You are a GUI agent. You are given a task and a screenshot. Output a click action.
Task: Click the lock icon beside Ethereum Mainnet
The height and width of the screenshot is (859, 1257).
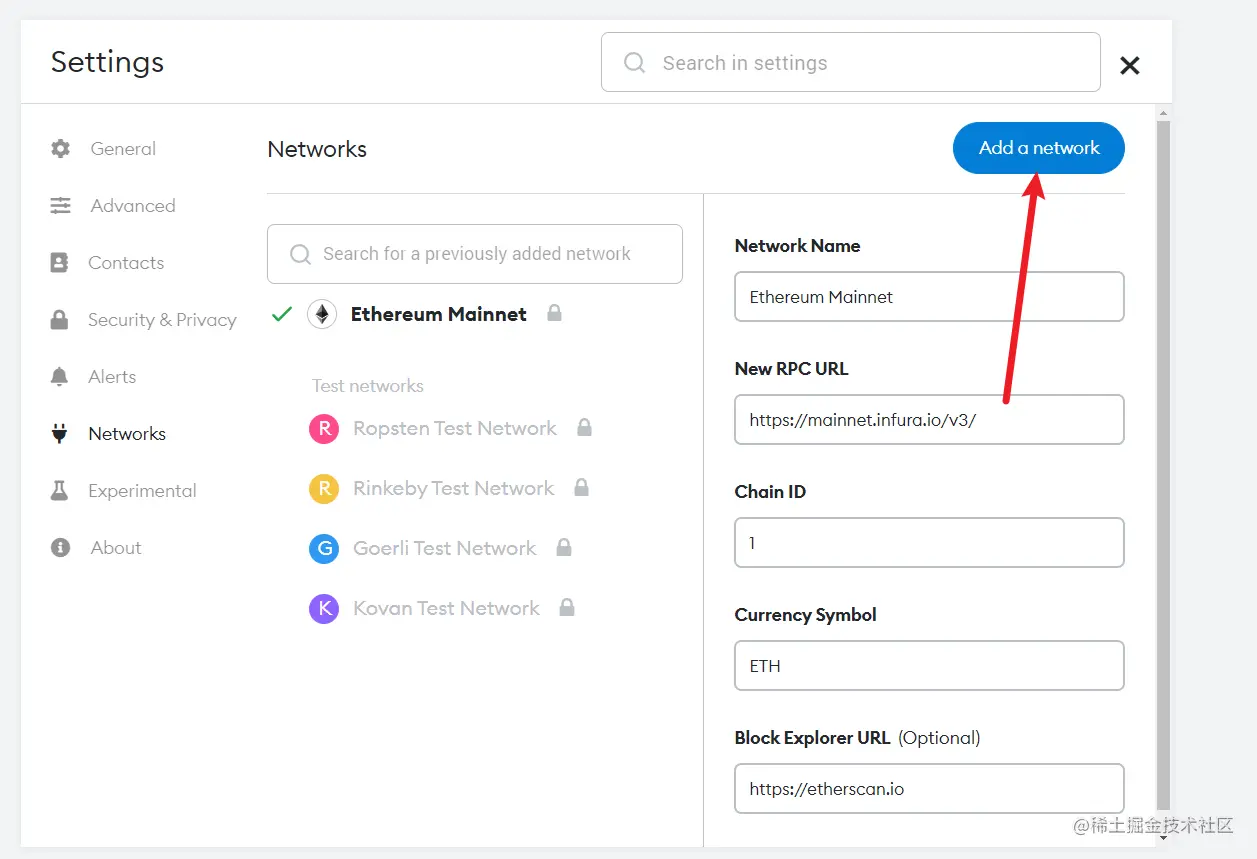pos(554,313)
